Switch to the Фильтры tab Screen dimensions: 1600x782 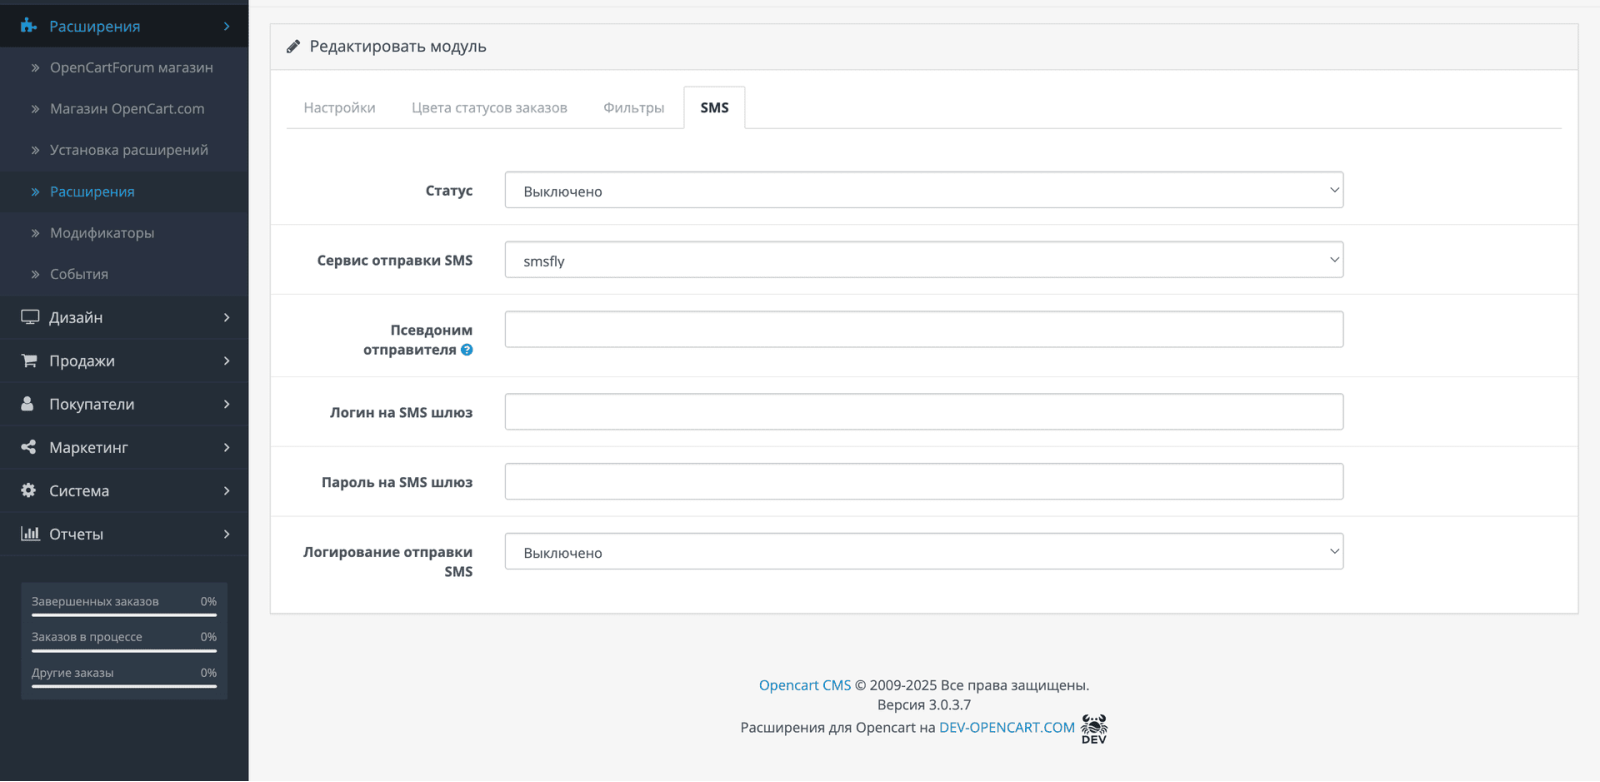tap(634, 108)
